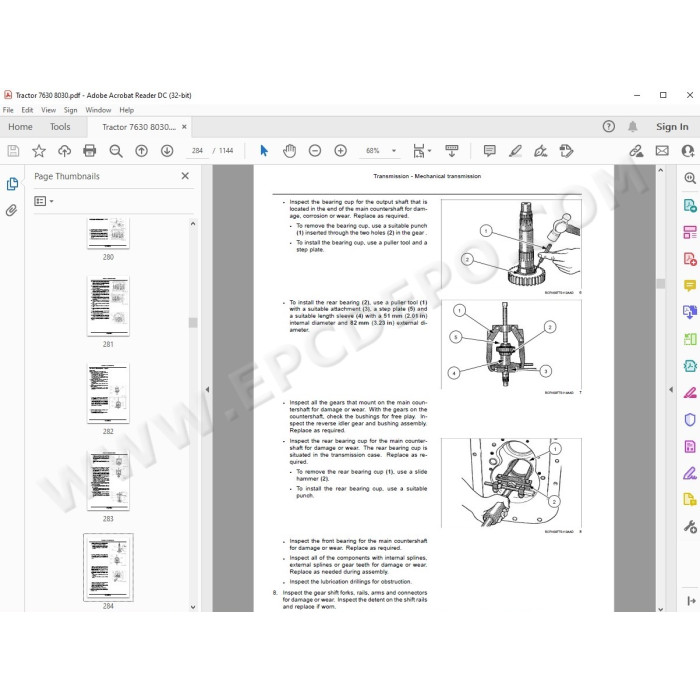This screenshot has height=700, width=700.
Task: Open the Edit menu
Action: pos(27,110)
